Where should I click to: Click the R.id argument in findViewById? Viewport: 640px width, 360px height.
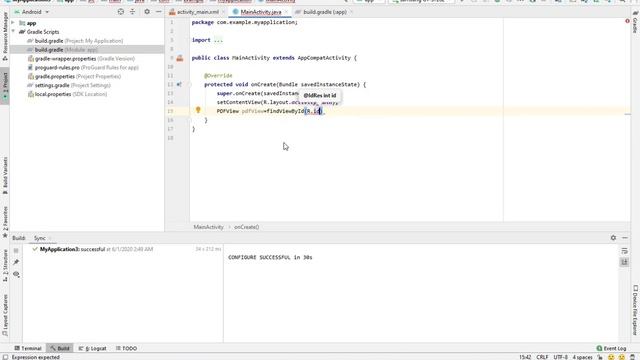click(314, 111)
